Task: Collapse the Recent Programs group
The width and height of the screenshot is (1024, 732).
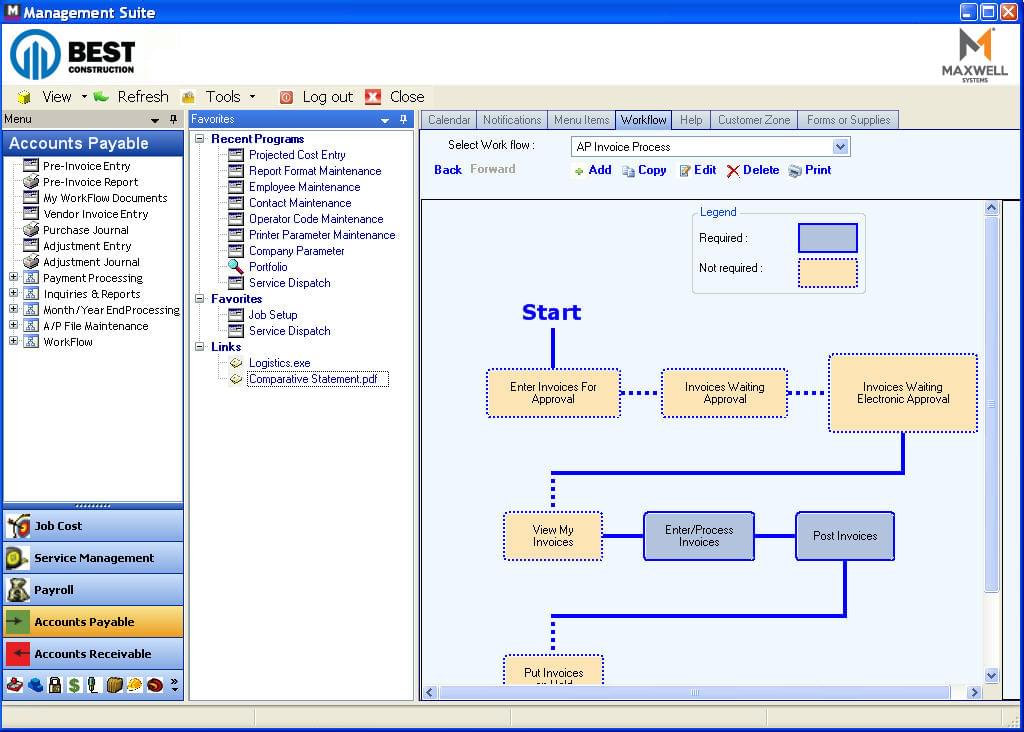Action: pos(200,138)
